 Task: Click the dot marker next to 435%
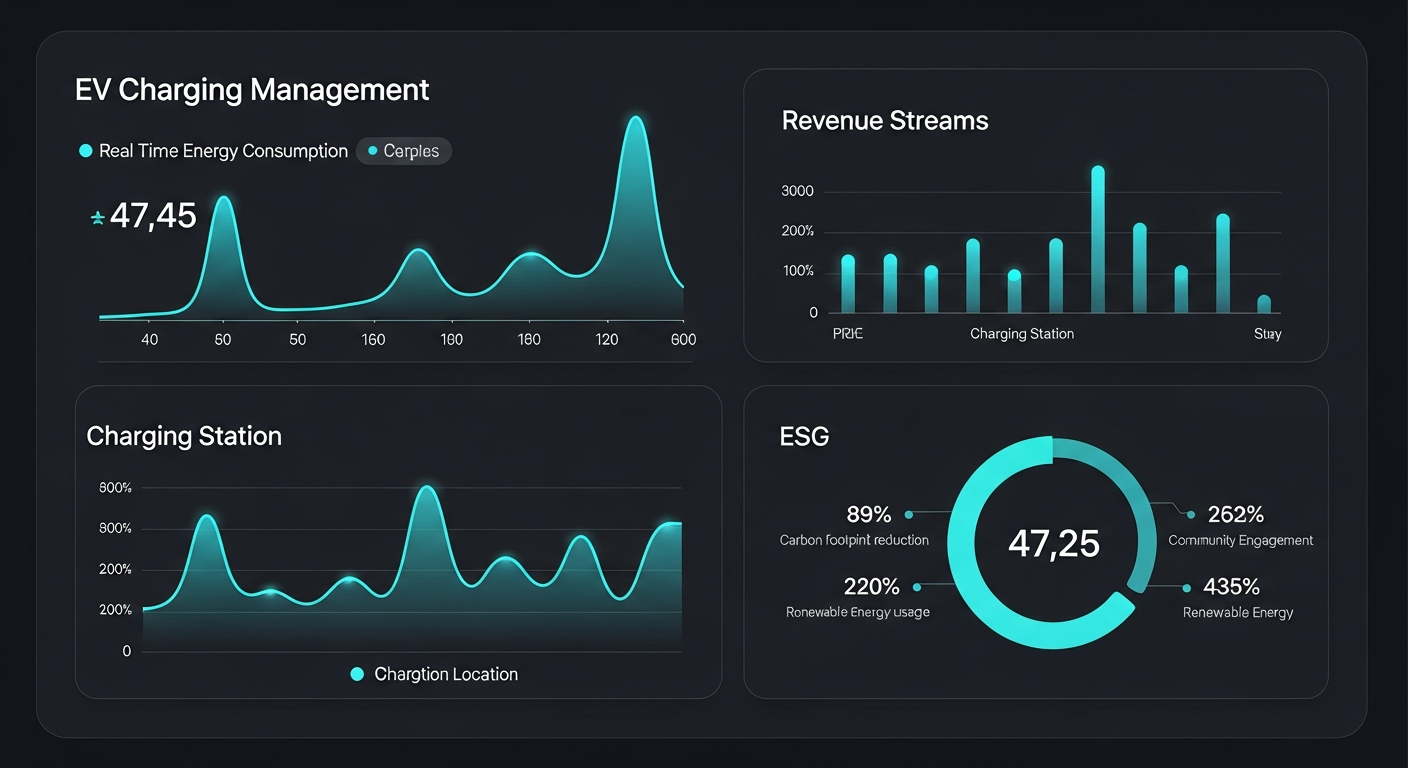(x=1187, y=587)
